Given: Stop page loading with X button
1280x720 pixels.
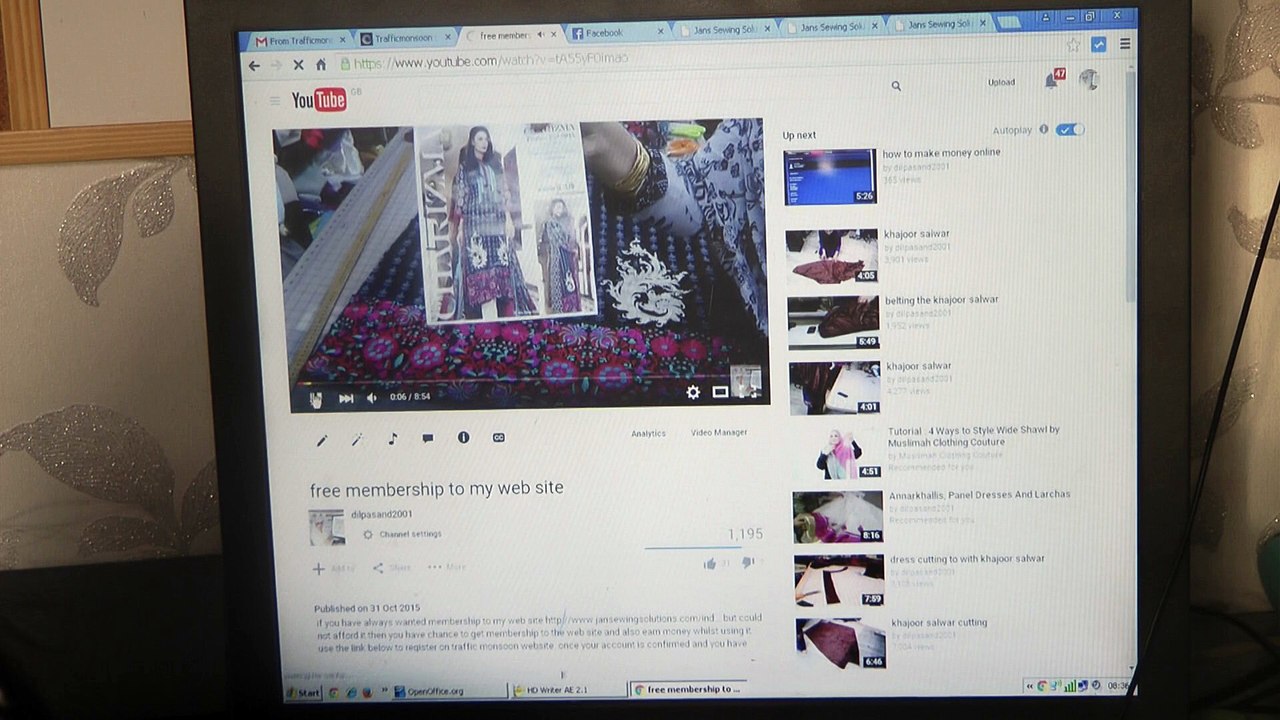Looking at the screenshot, I should click(x=297, y=64).
